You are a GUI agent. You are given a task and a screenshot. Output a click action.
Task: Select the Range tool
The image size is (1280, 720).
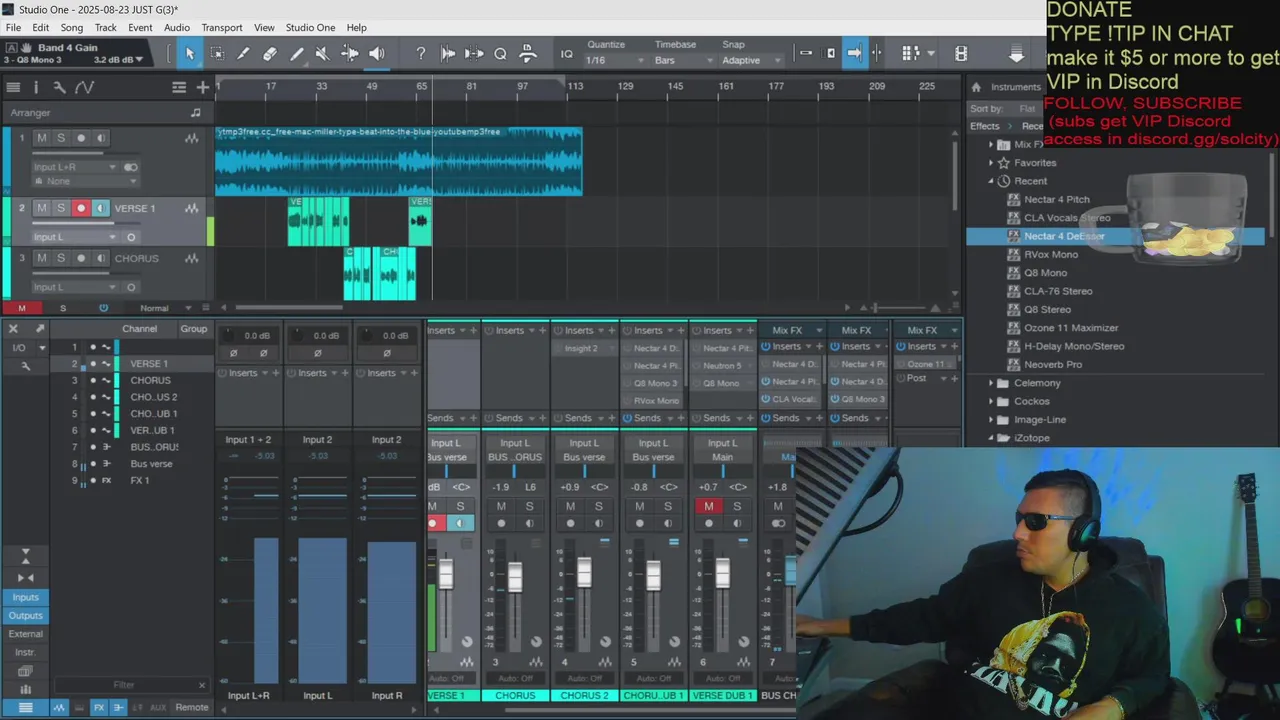pos(216,54)
